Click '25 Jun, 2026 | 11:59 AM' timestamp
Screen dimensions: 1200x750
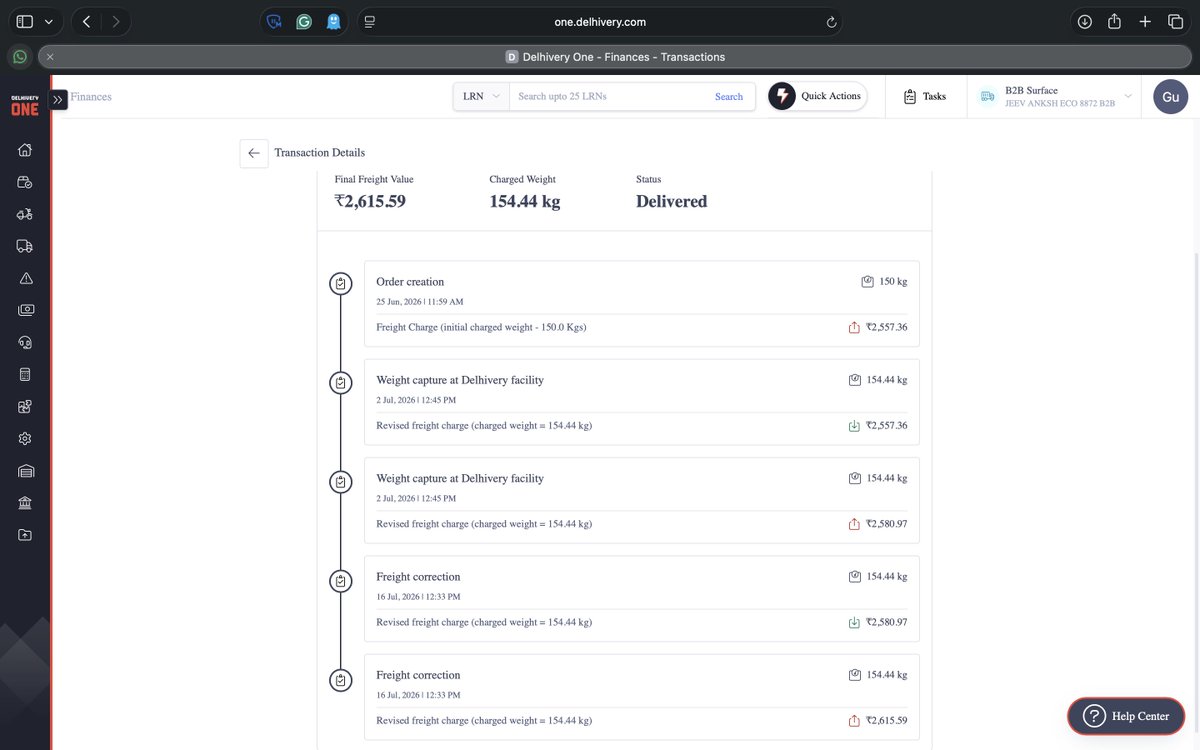[420, 301]
